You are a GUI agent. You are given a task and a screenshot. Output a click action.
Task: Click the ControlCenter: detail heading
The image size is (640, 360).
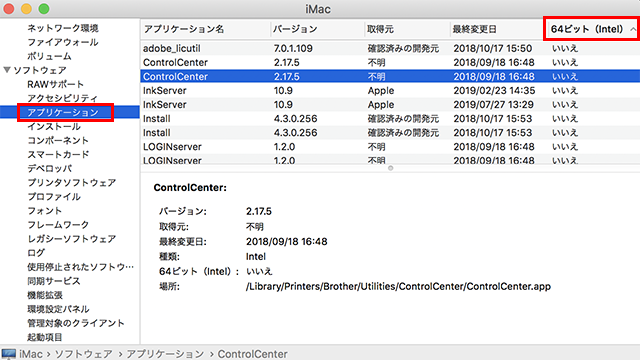tap(190, 187)
